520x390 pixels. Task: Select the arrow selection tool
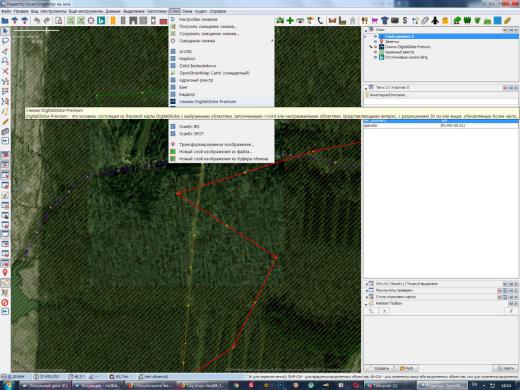click(5, 31)
